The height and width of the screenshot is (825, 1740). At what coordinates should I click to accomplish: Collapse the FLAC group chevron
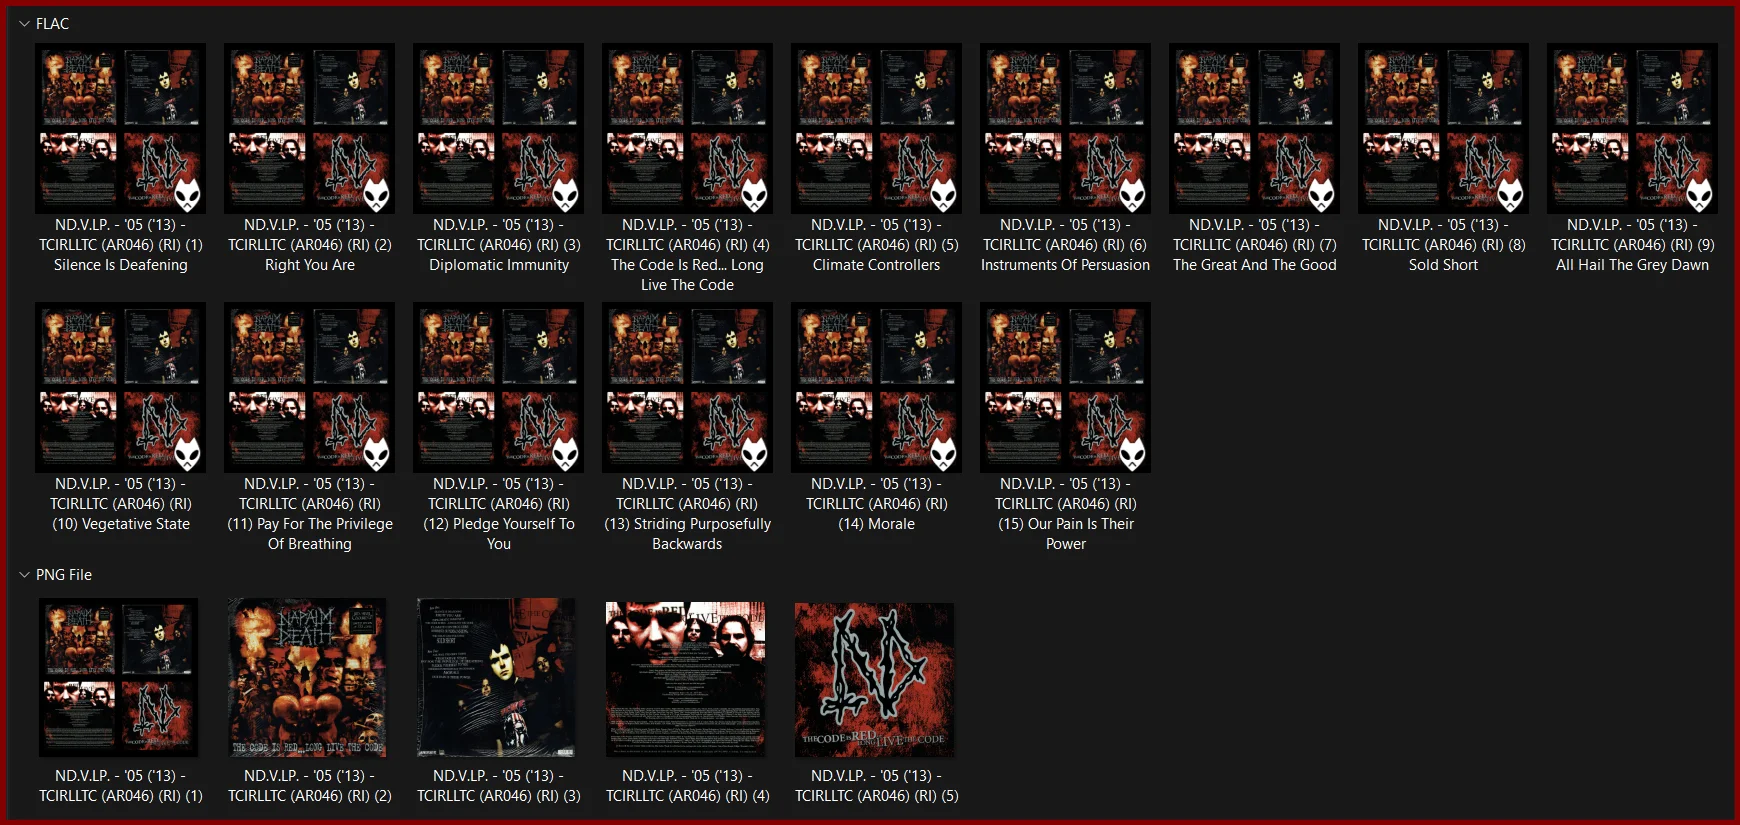click(x=24, y=24)
